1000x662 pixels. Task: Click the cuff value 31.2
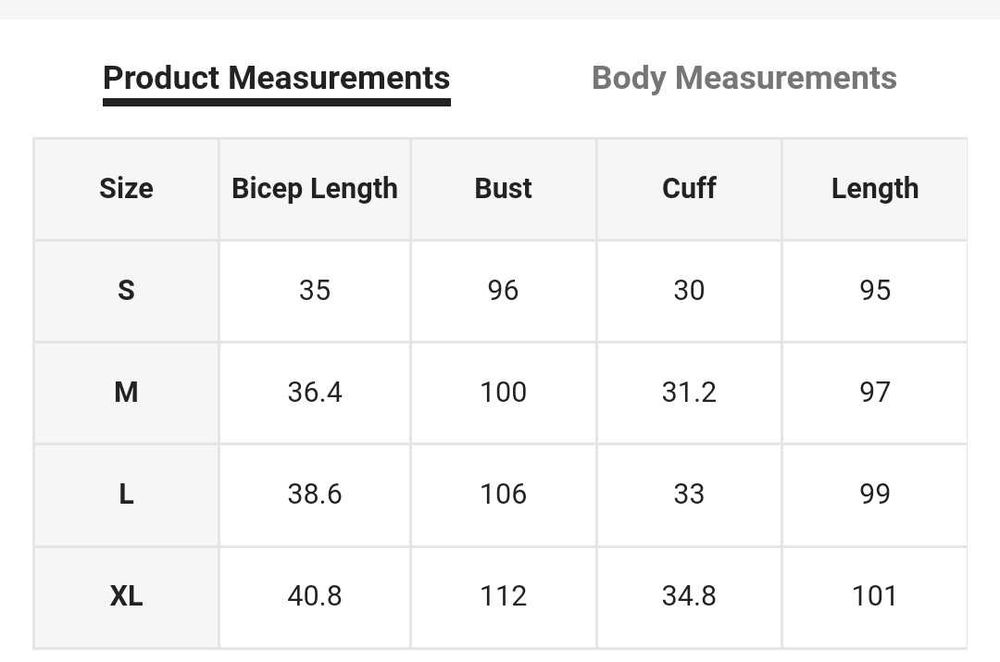coord(689,392)
